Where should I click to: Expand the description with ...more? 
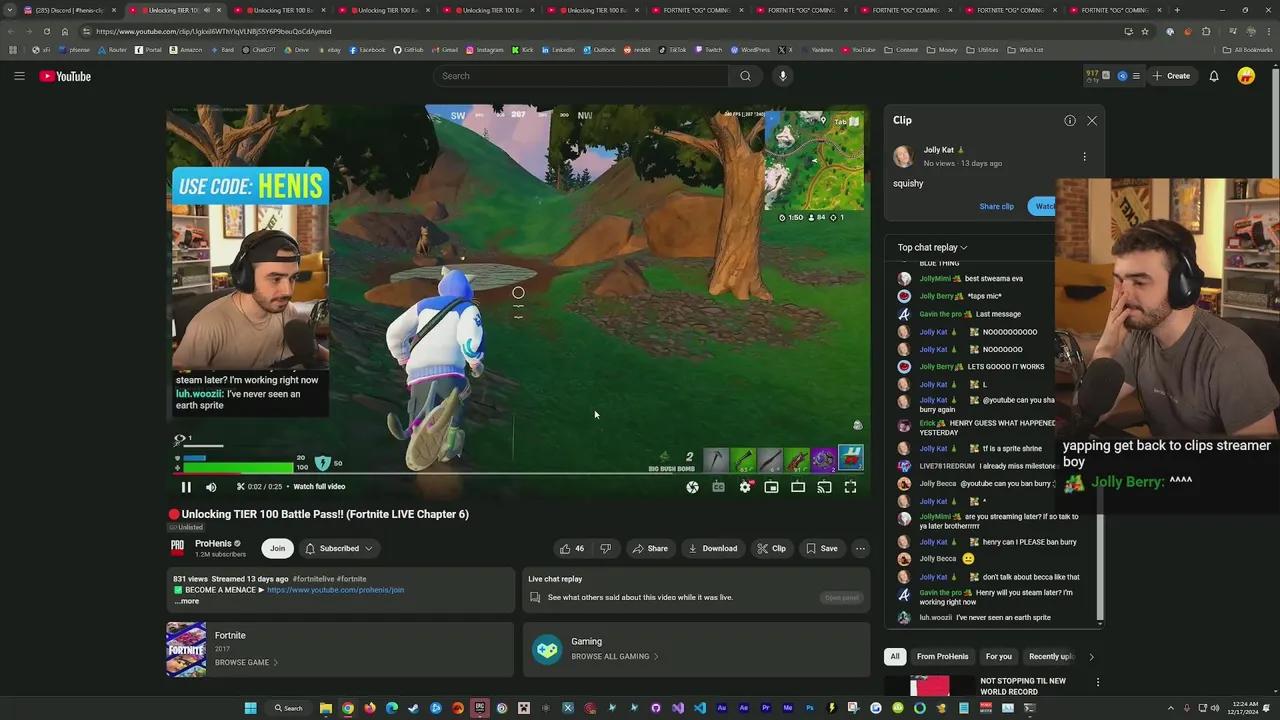[x=186, y=601]
